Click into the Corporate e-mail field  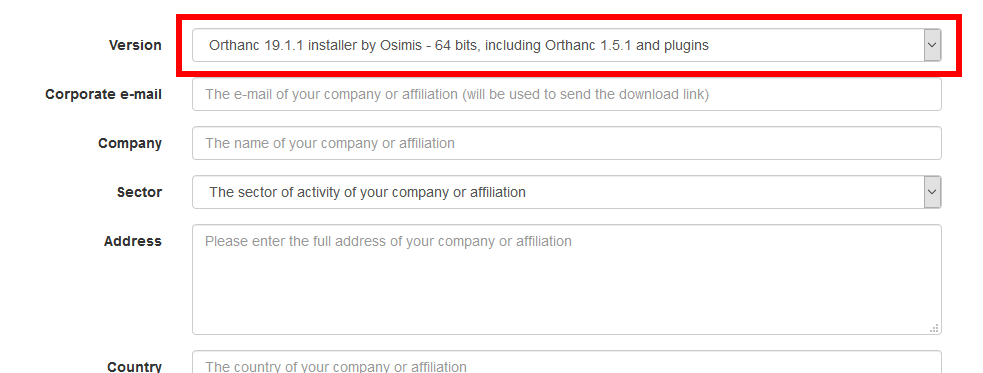pos(567,94)
